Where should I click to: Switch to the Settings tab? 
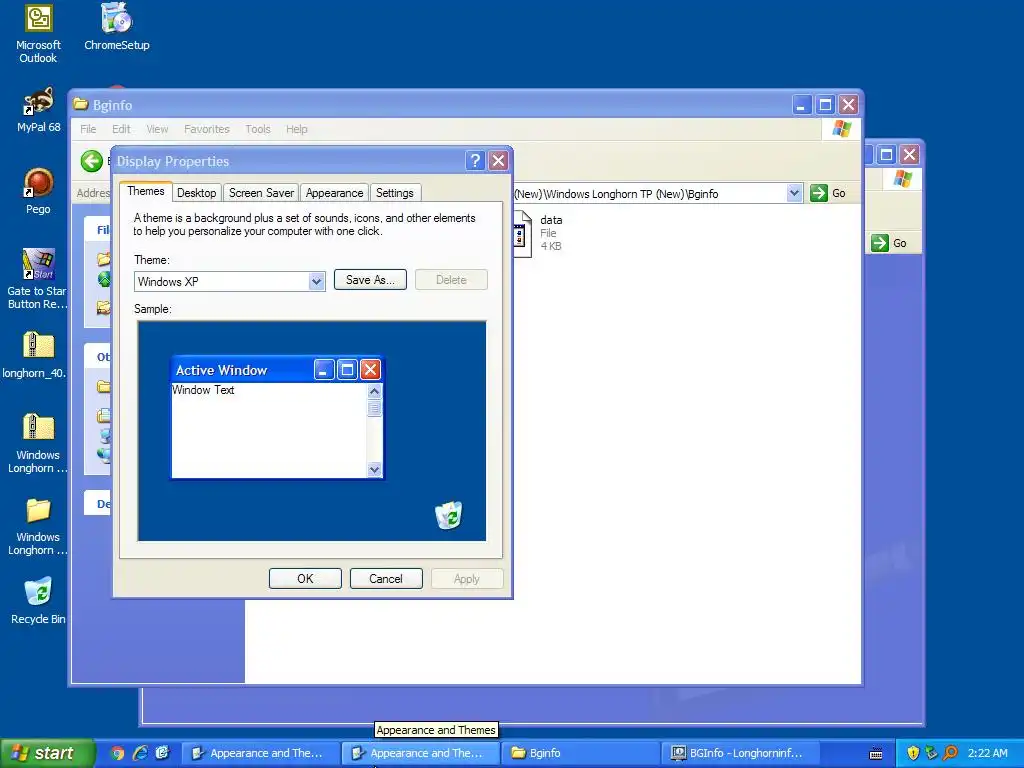click(394, 193)
